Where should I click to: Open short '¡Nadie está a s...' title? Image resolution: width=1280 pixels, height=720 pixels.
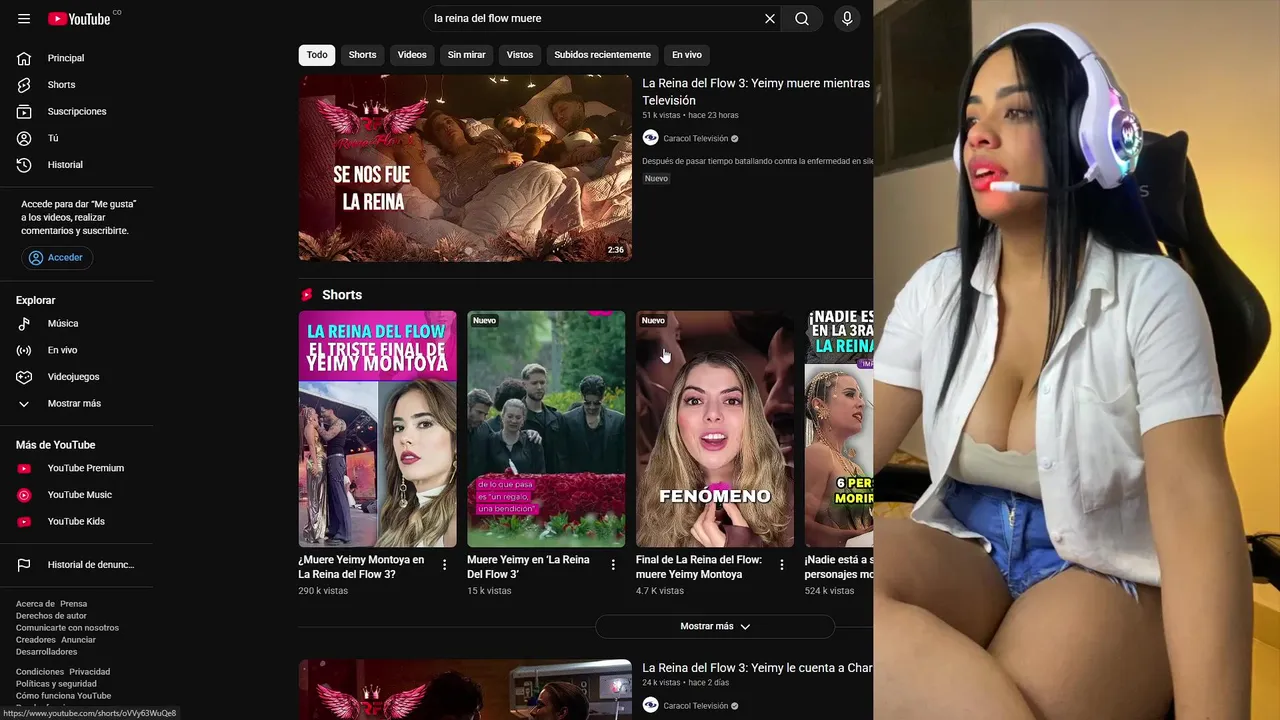pyautogui.click(x=839, y=567)
